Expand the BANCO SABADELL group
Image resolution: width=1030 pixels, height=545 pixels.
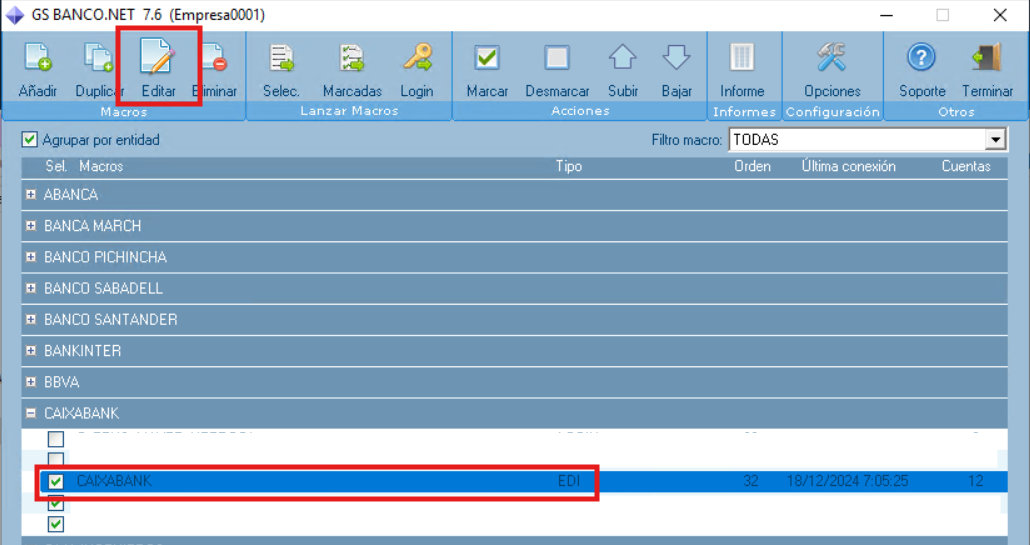tap(31, 288)
